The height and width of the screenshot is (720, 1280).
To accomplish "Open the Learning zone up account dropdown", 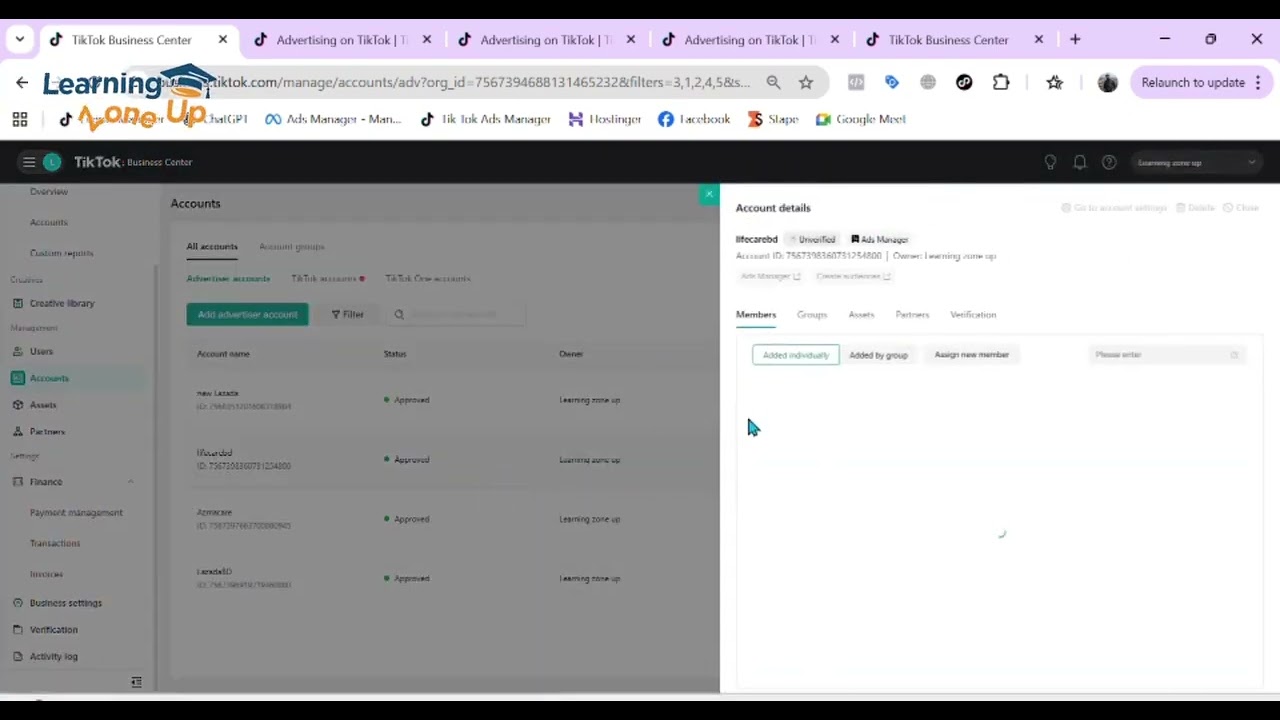I will tap(1196, 162).
